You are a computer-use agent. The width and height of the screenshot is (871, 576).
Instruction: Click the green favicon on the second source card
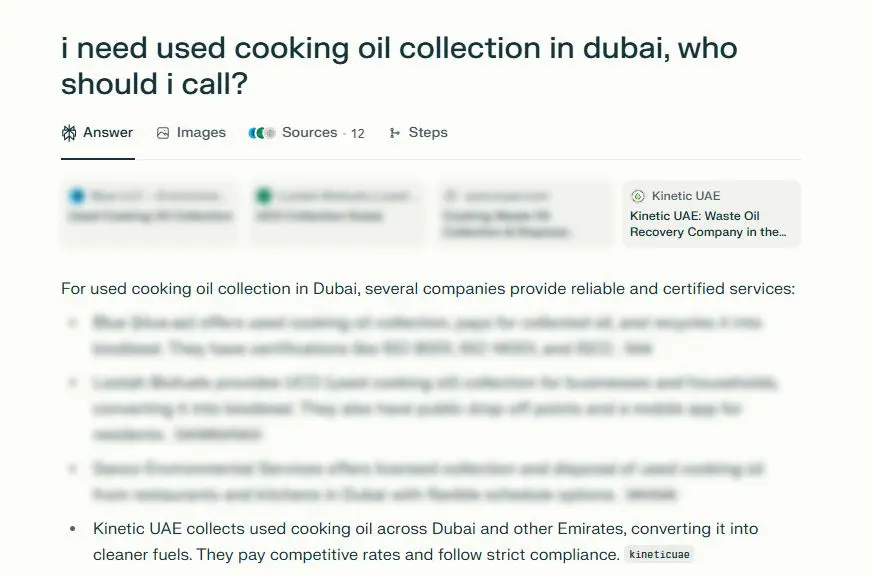pyautogui.click(x=262, y=195)
